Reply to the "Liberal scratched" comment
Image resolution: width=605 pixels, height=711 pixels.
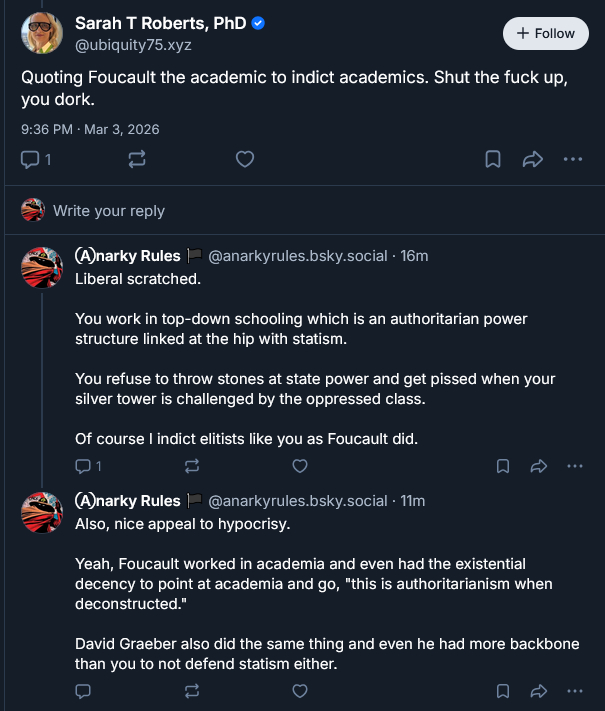pyautogui.click(x=84, y=465)
